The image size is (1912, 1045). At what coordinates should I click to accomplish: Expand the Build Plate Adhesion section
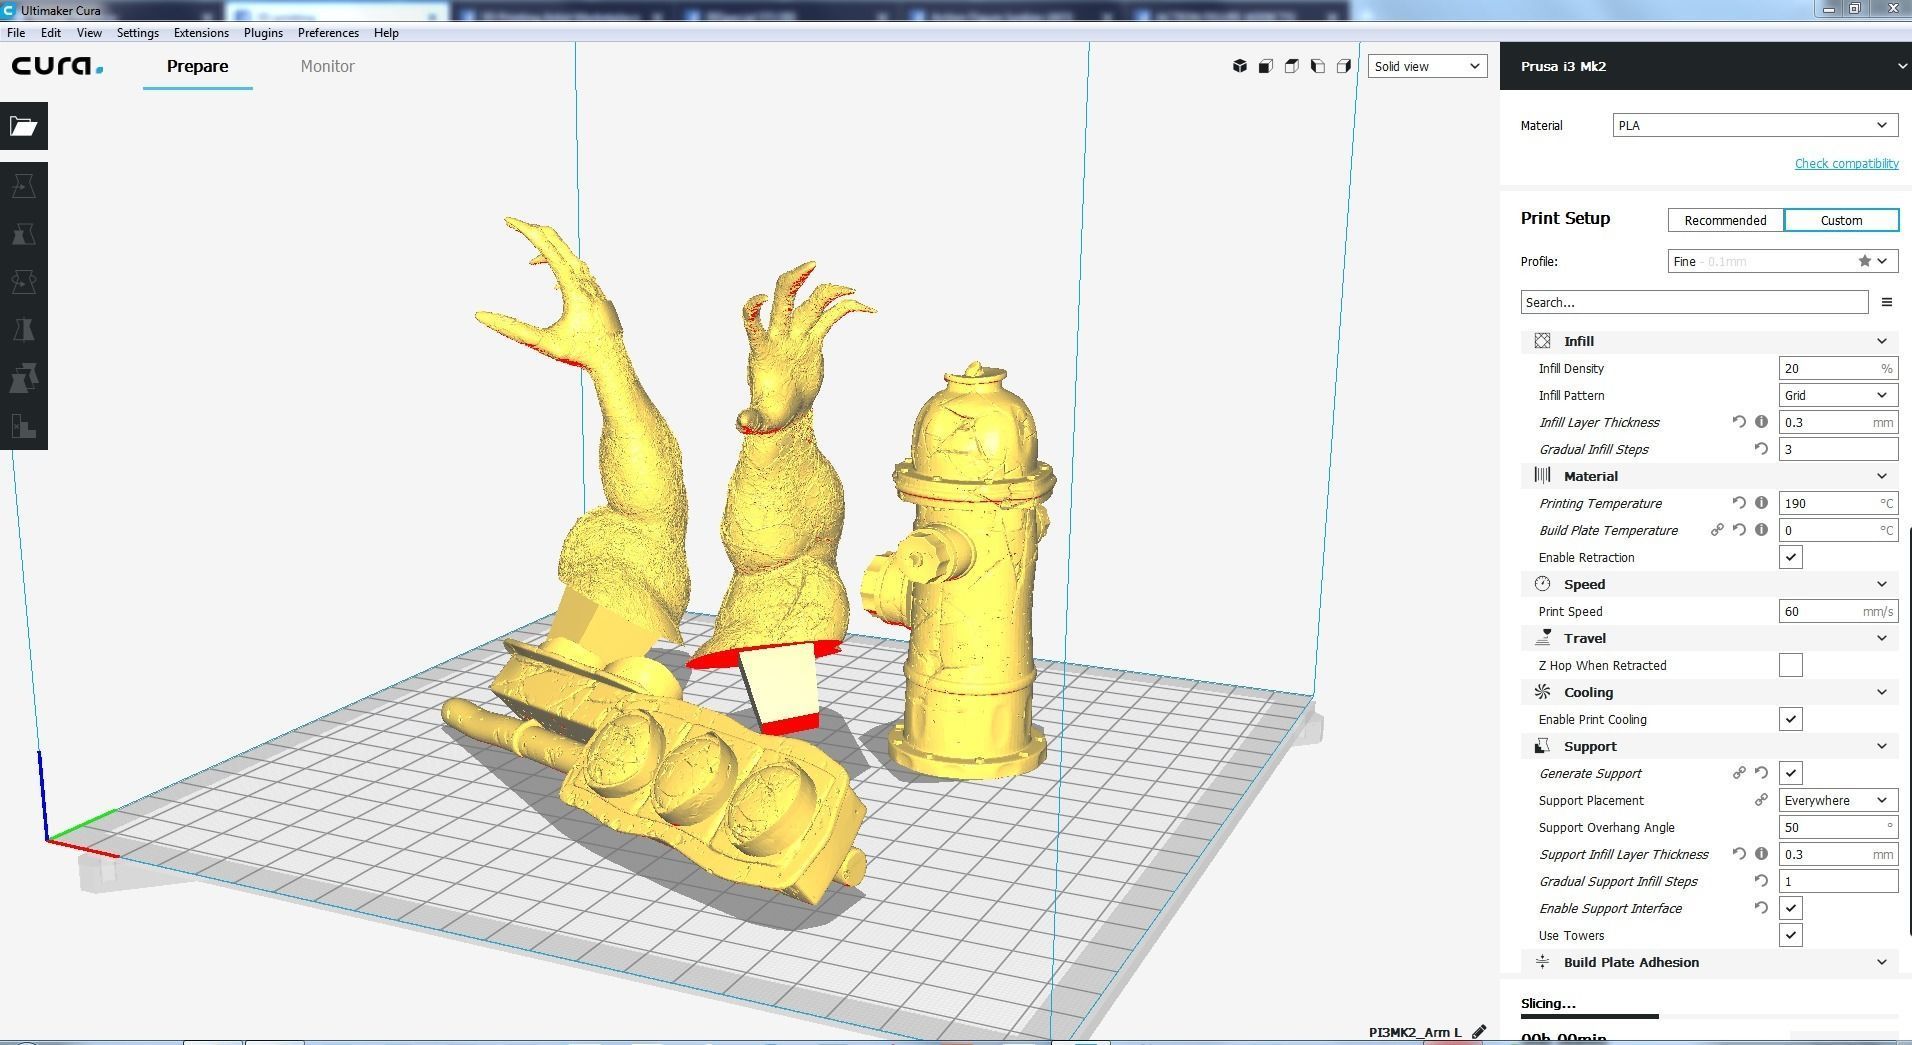[x=1710, y=962]
